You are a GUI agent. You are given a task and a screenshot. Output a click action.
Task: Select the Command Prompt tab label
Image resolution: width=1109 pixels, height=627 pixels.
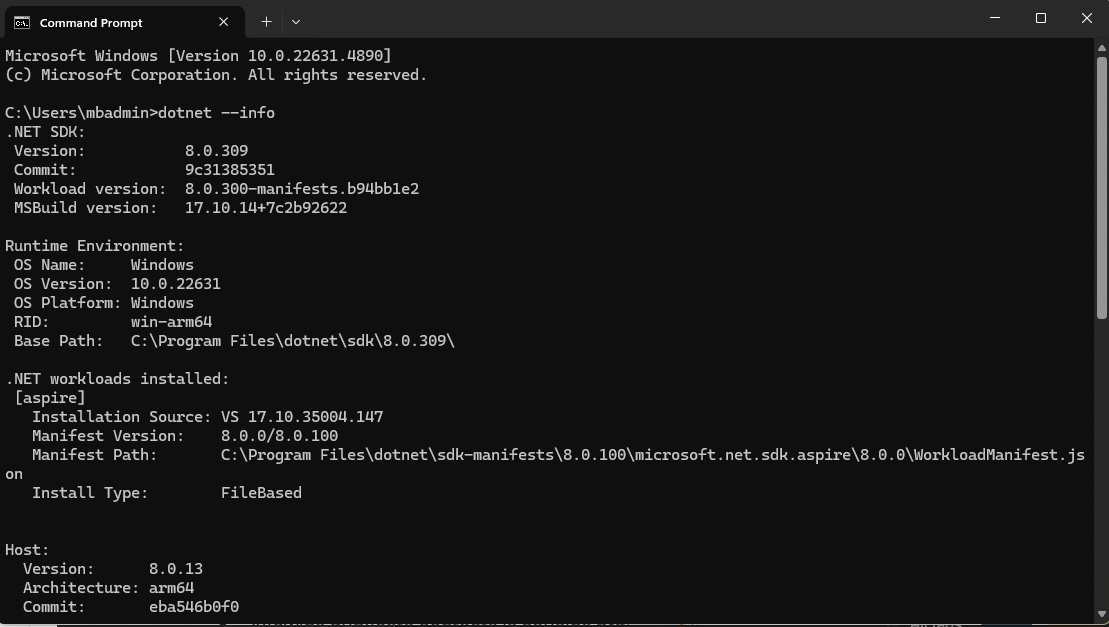(x=91, y=23)
